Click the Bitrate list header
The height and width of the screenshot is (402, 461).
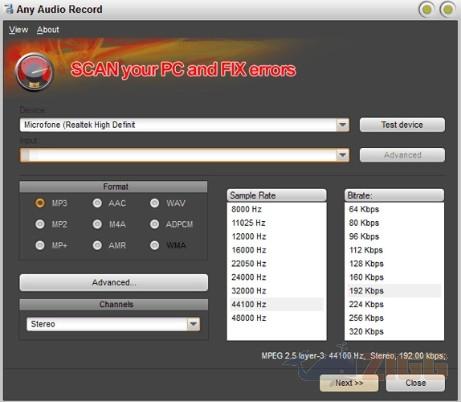(394, 195)
